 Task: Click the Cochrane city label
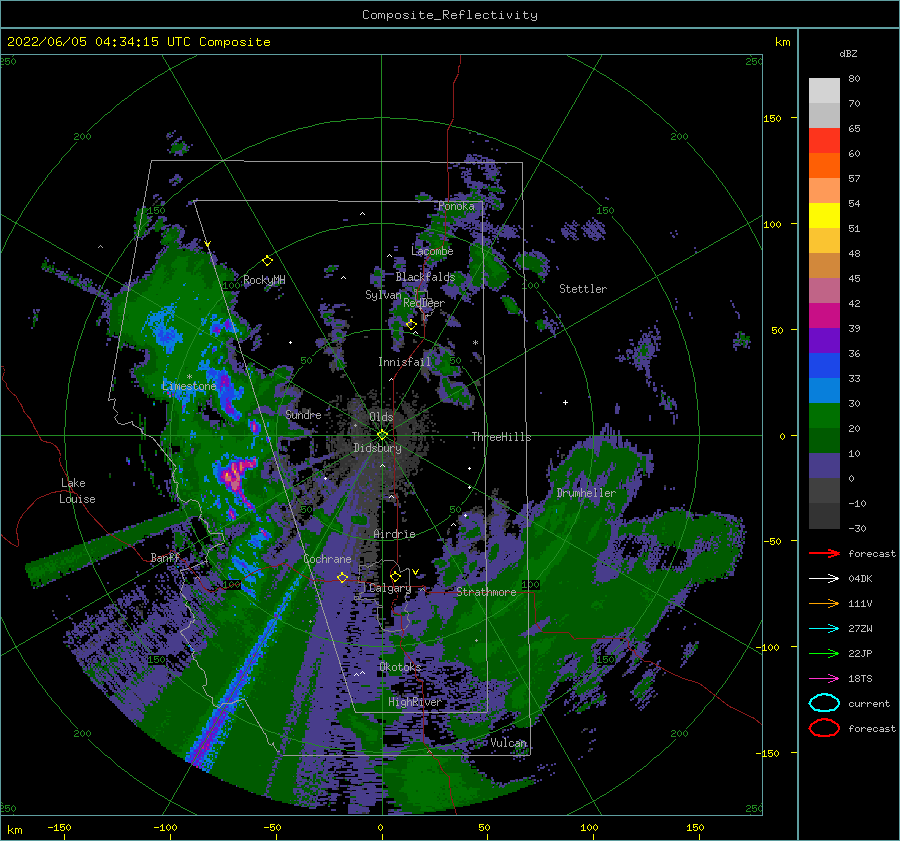[327, 559]
